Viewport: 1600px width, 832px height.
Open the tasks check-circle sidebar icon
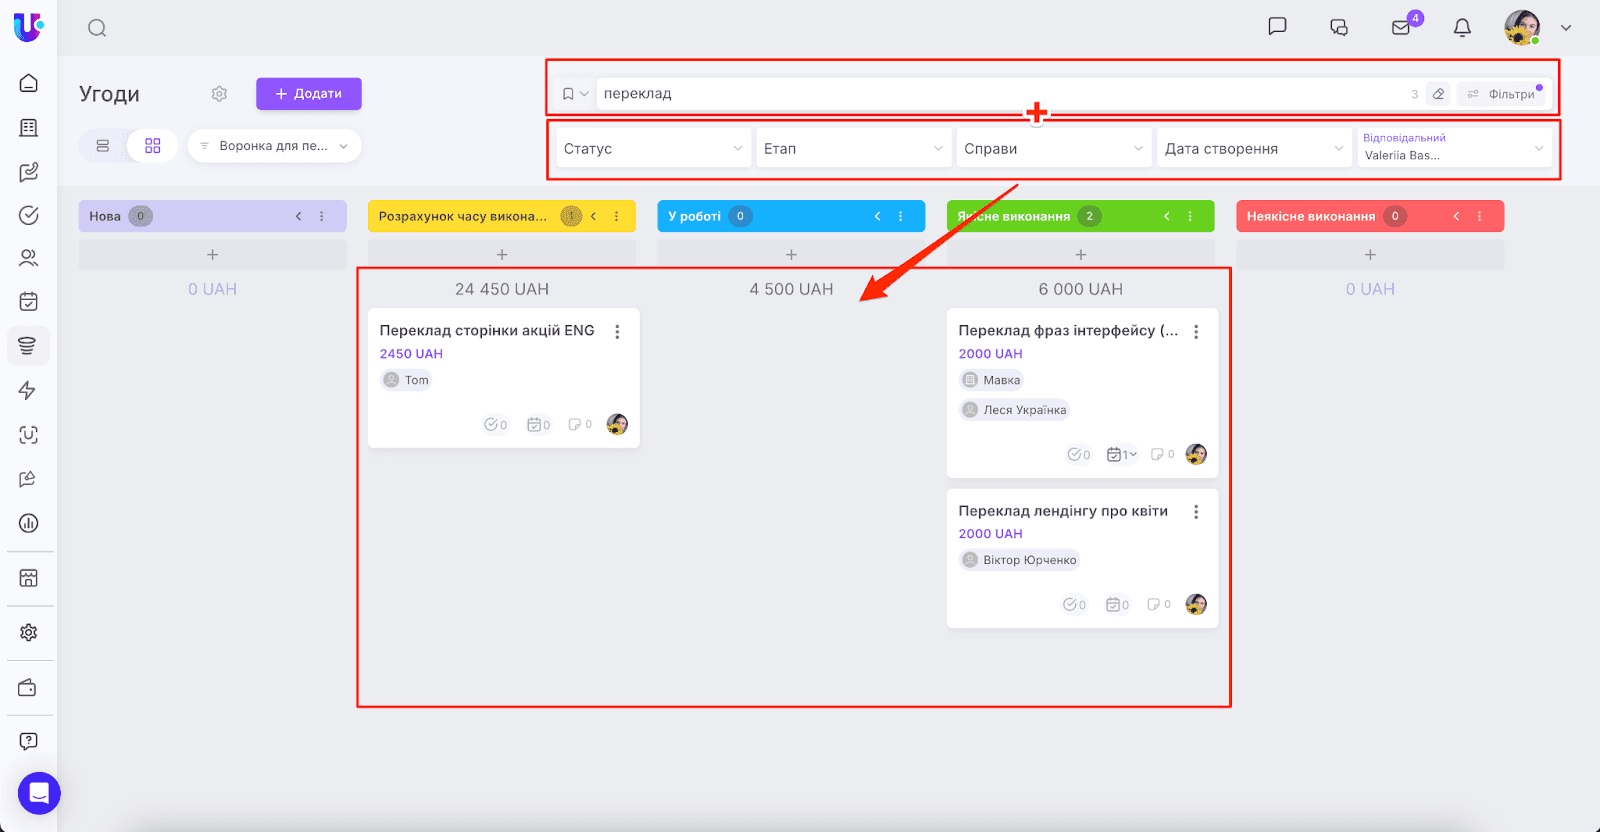[x=29, y=215]
